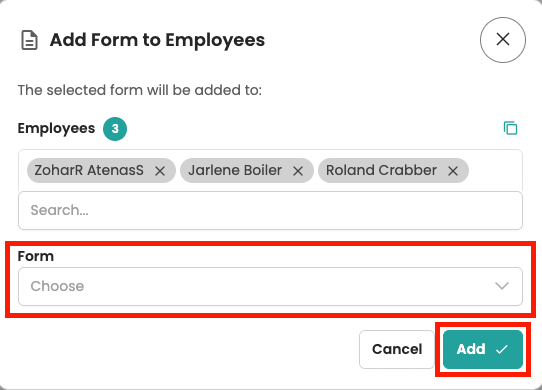Viewport: 542px width, 390px height.
Task: Select the ZoharR AtenasS employee chip
Action: click(x=89, y=170)
